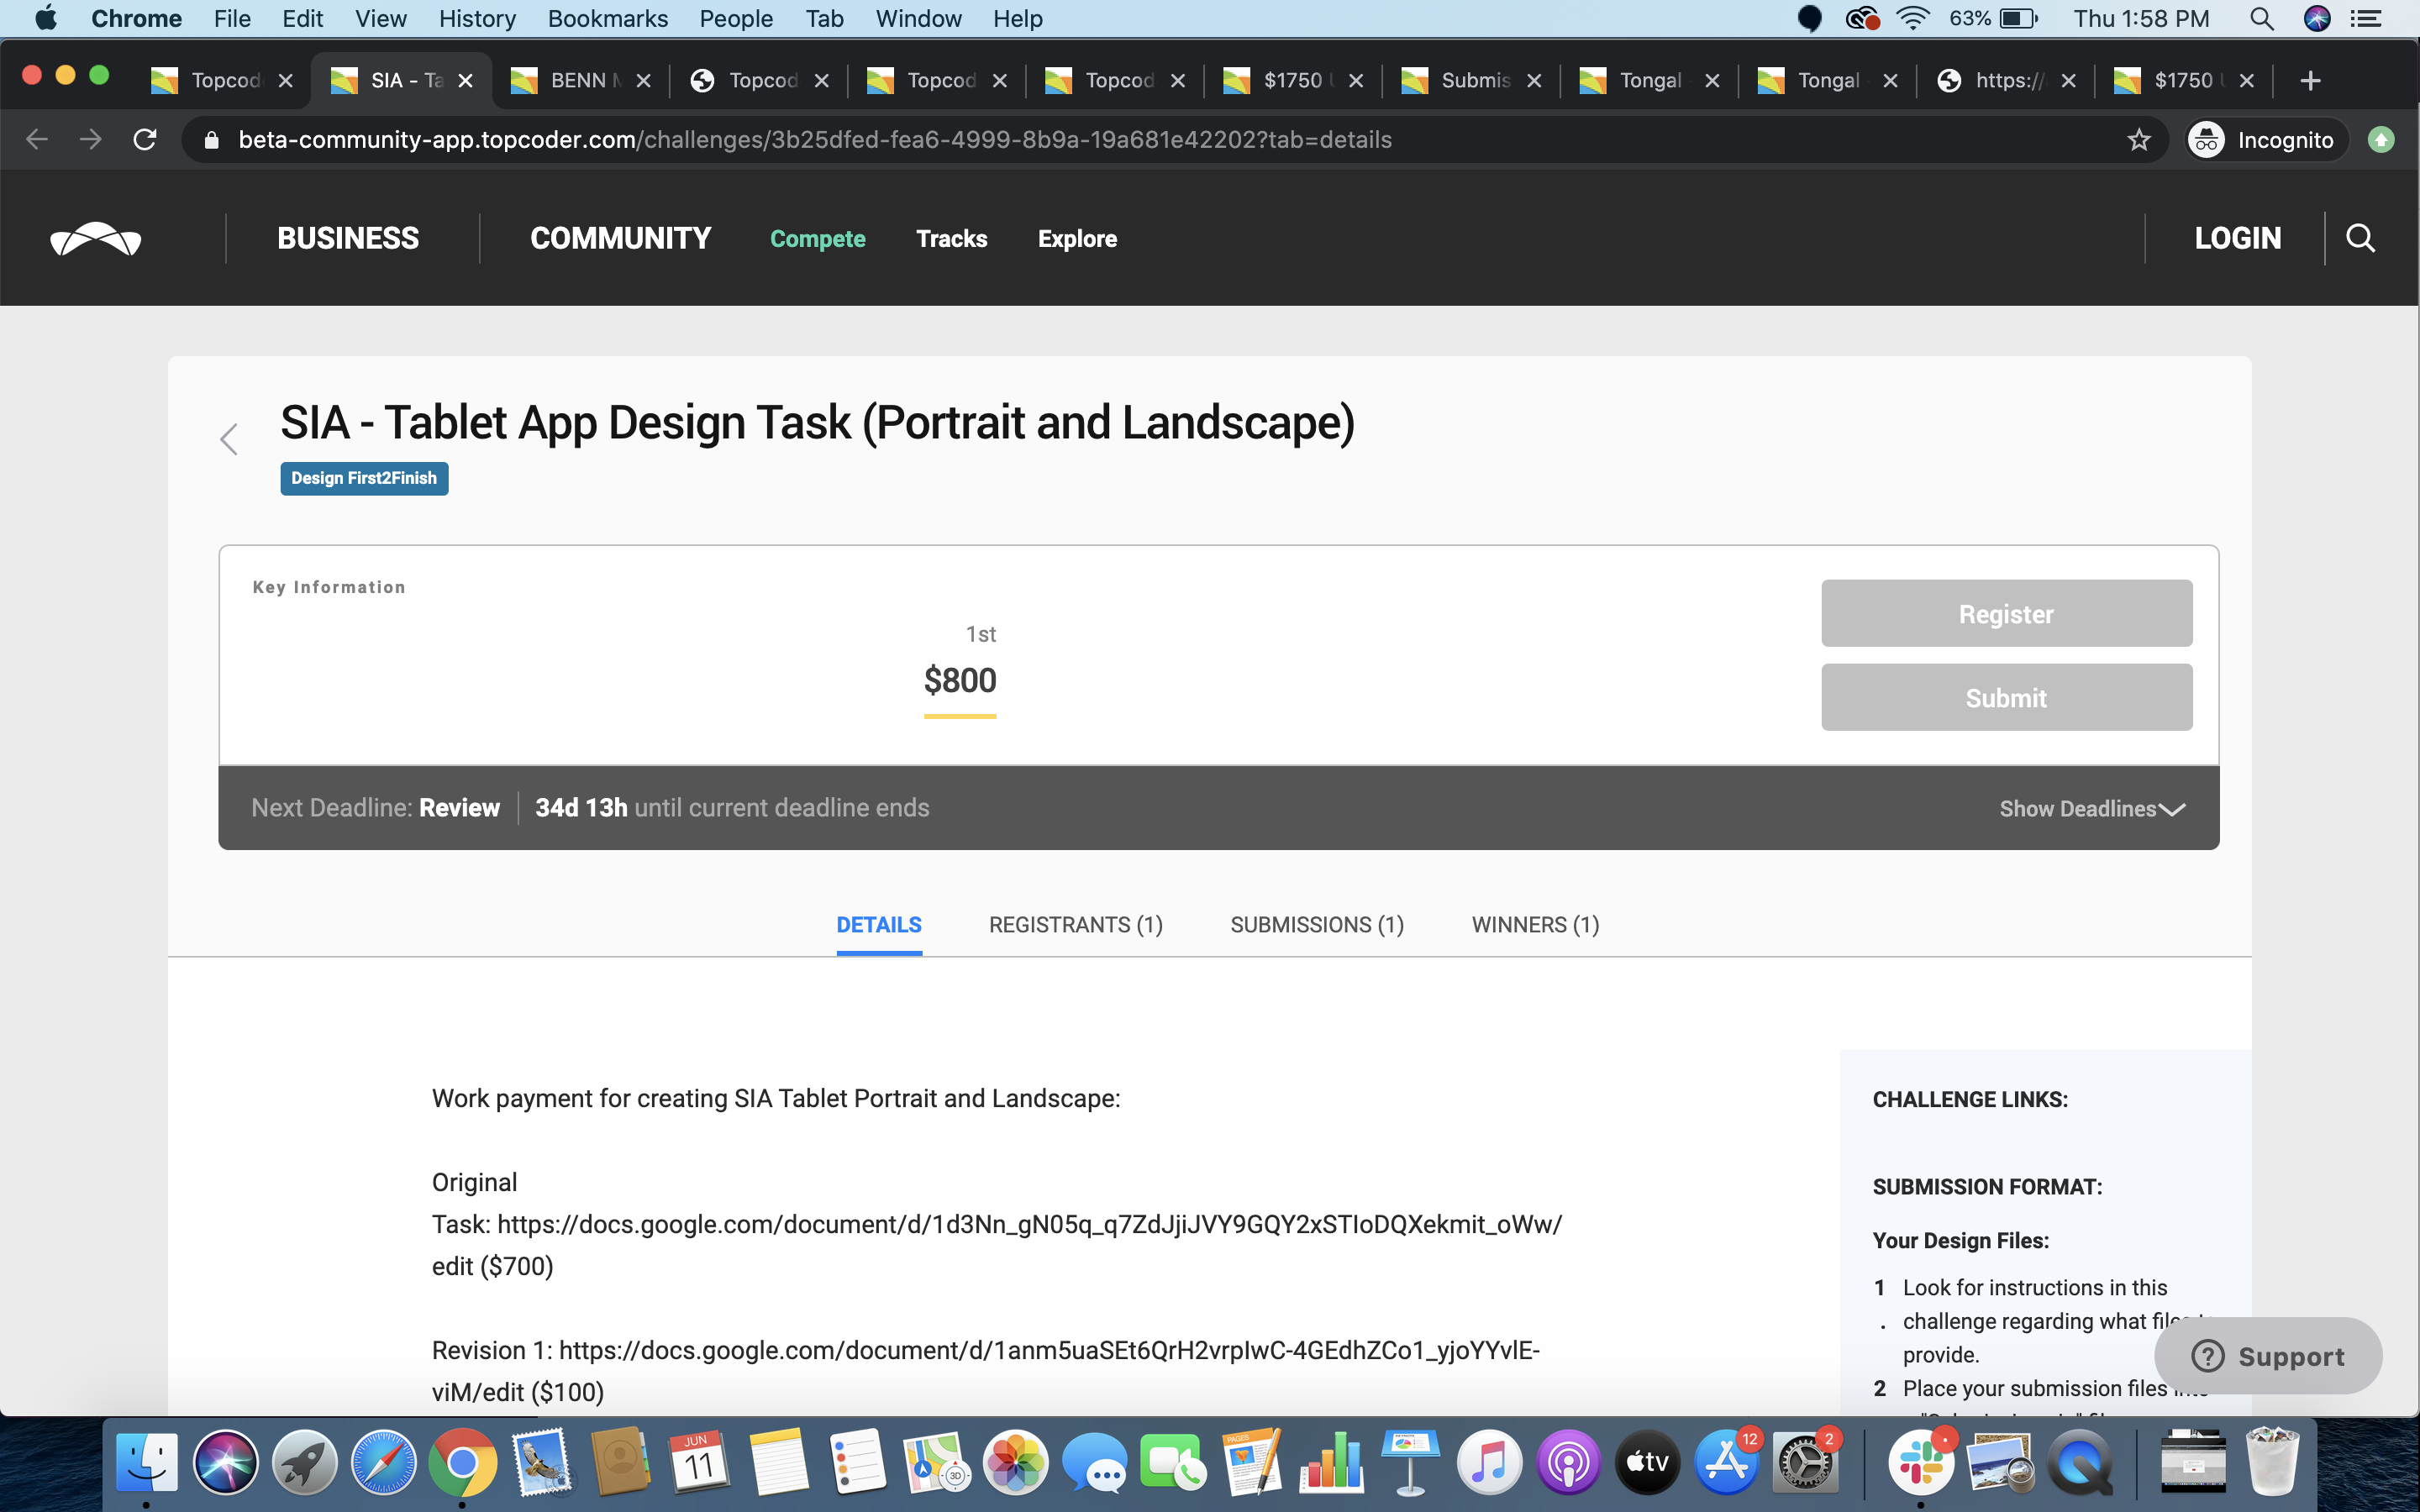This screenshot has width=2420, height=1512.
Task: Open Slack from the dock
Action: coord(1921,1462)
